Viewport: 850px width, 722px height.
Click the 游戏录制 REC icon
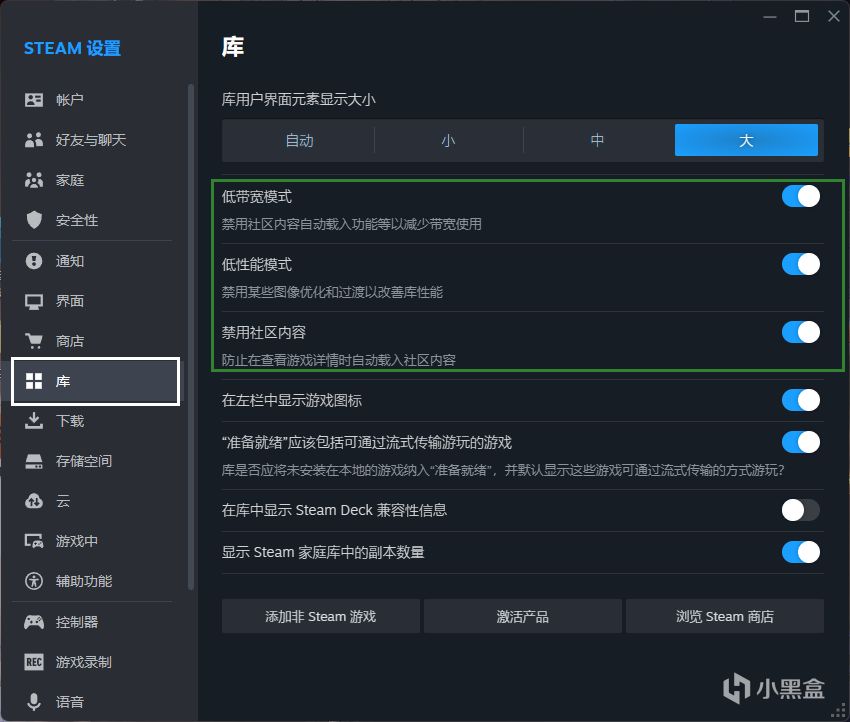tap(34, 662)
